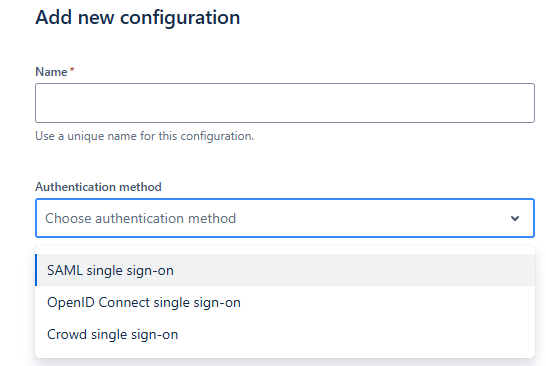The height and width of the screenshot is (366, 546).
Task: Click the word 'SAML' in the first option
Action: click(65, 271)
